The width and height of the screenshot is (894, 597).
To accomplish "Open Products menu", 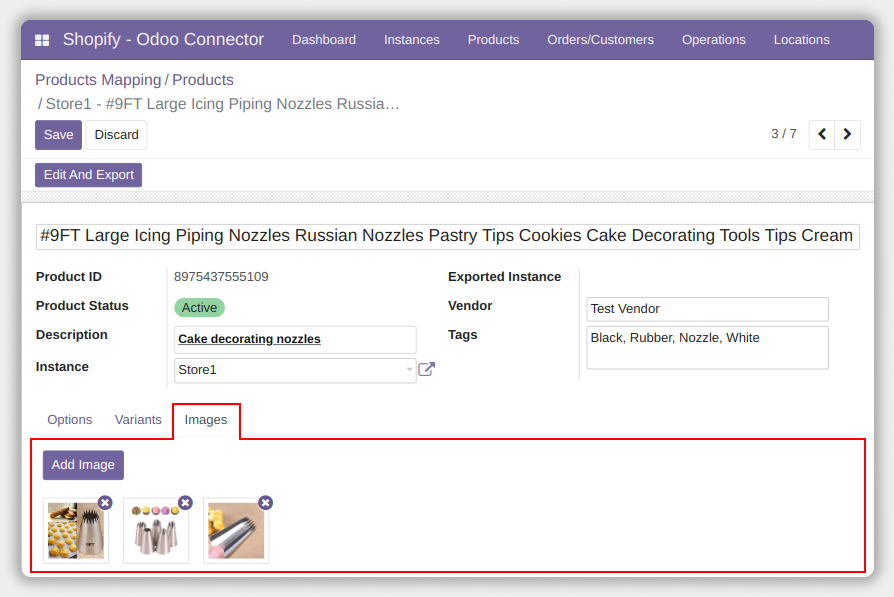I will [x=493, y=40].
